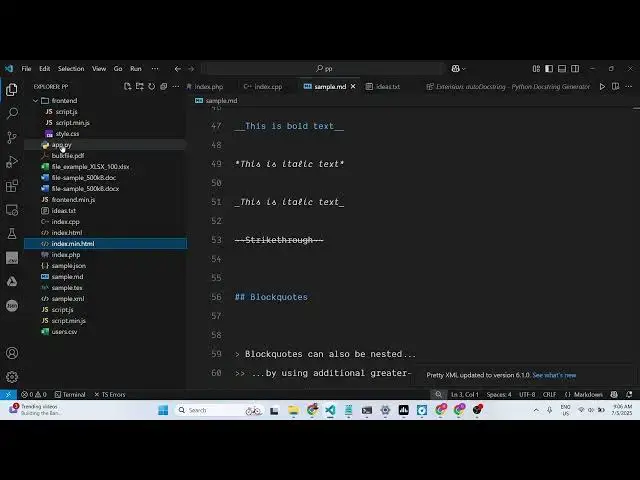Open the Run menu
The height and width of the screenshot is (480, 640).
tap(136, 69)
